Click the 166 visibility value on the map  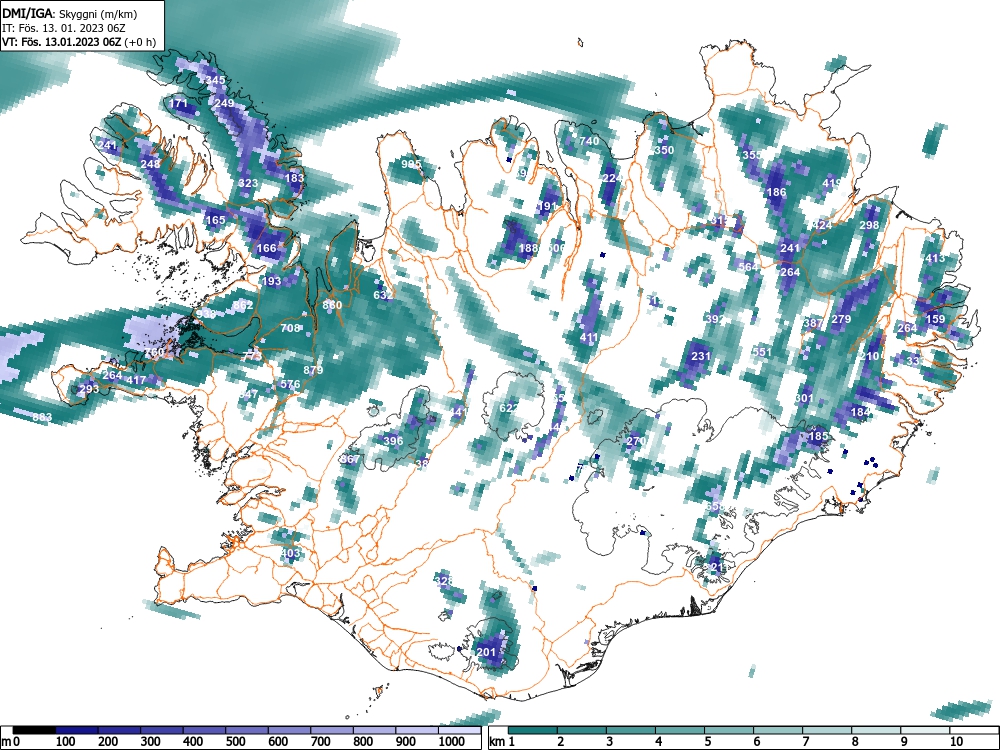267,248
